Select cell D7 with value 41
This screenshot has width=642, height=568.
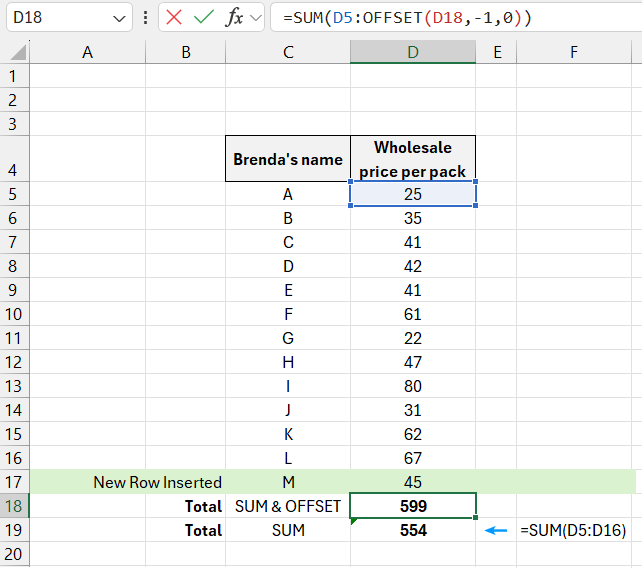click(x=413, y=242)
